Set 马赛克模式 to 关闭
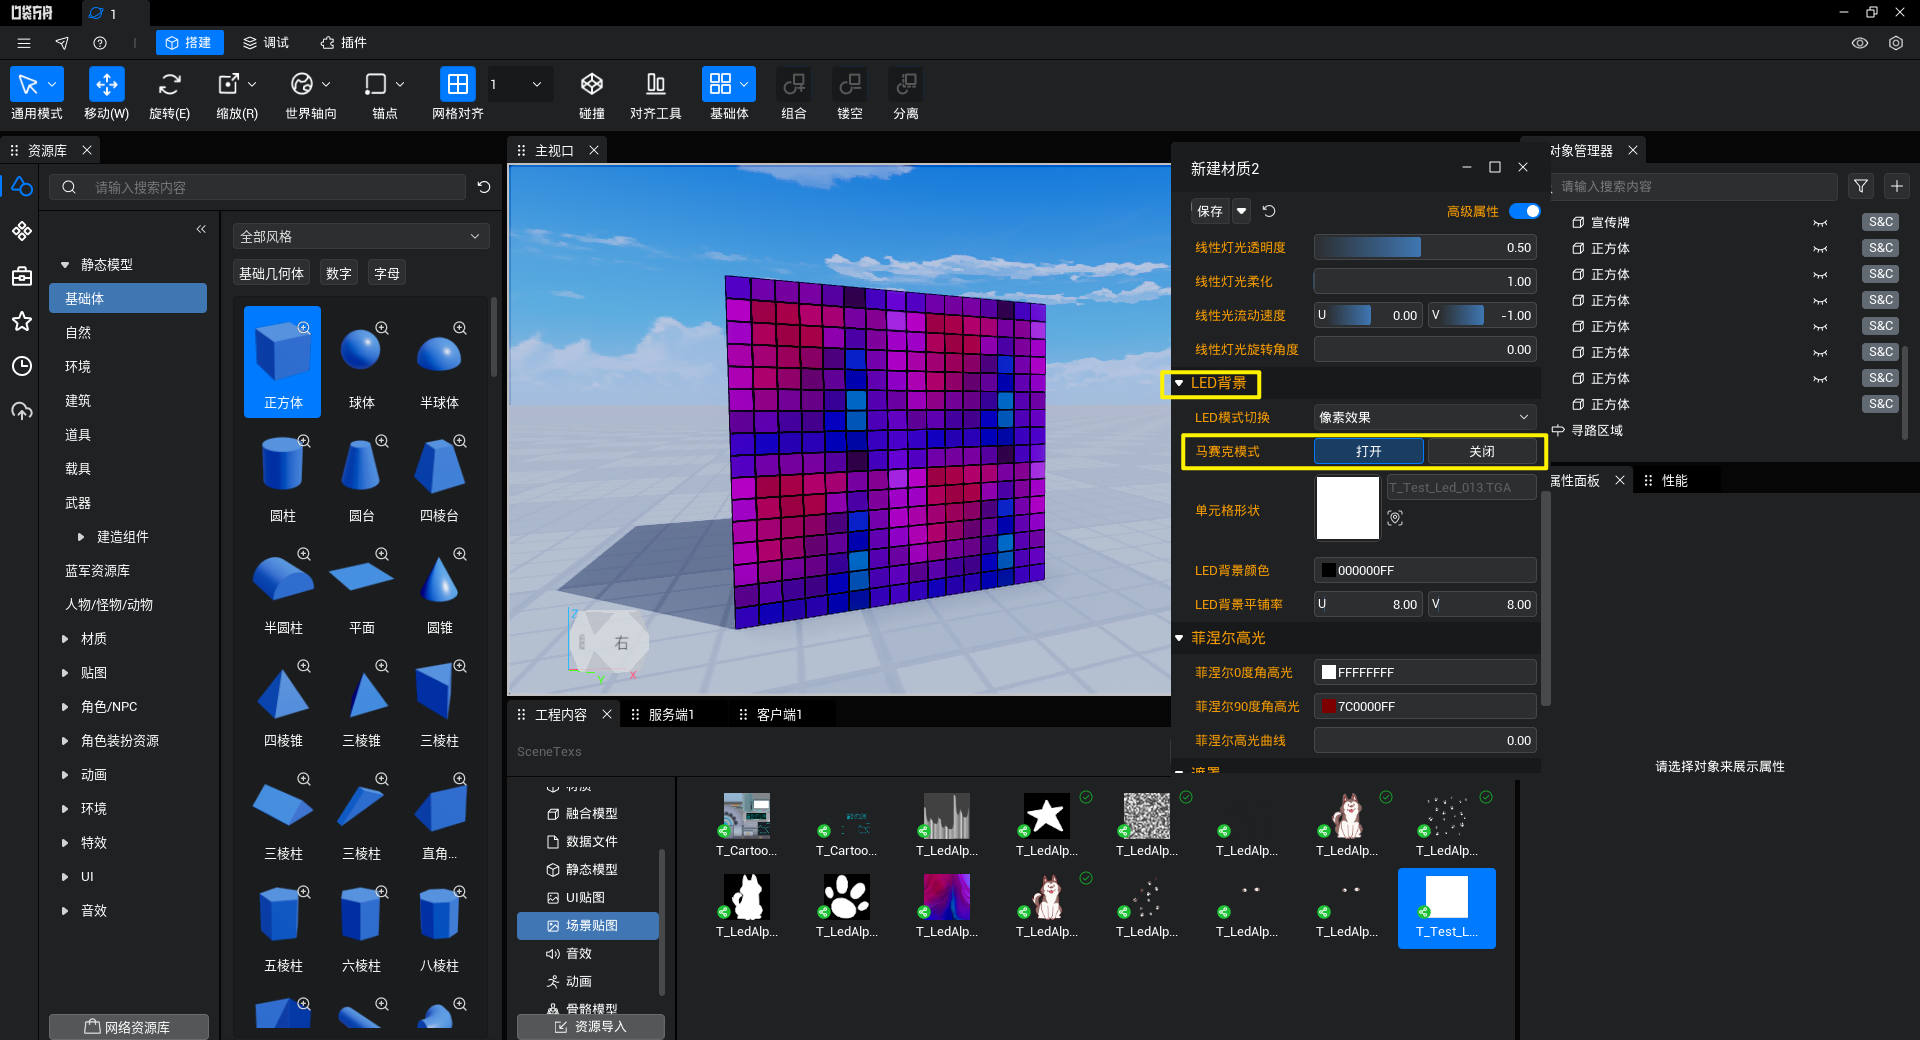The height and width of the screenshot is (1040, 1920). coord(1481,452)
